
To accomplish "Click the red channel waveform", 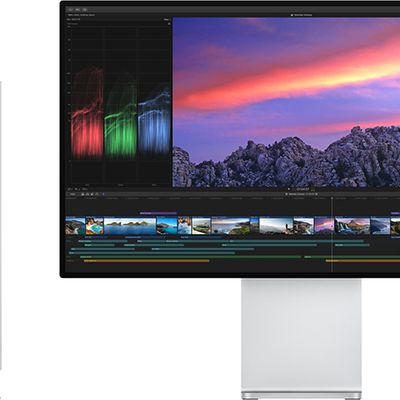I will [88, 112].
